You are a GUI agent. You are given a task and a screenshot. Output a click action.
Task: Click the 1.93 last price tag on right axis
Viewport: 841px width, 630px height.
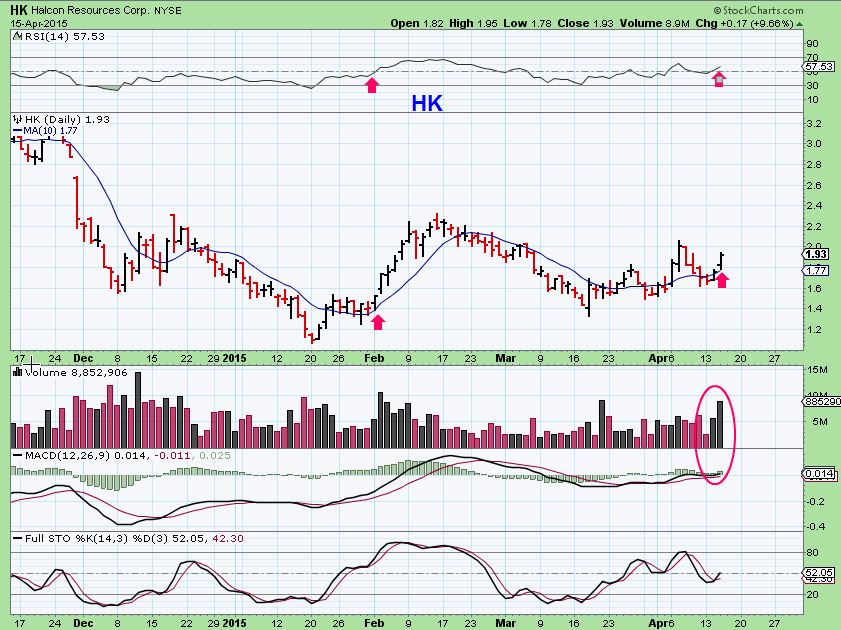click(816, 254)
